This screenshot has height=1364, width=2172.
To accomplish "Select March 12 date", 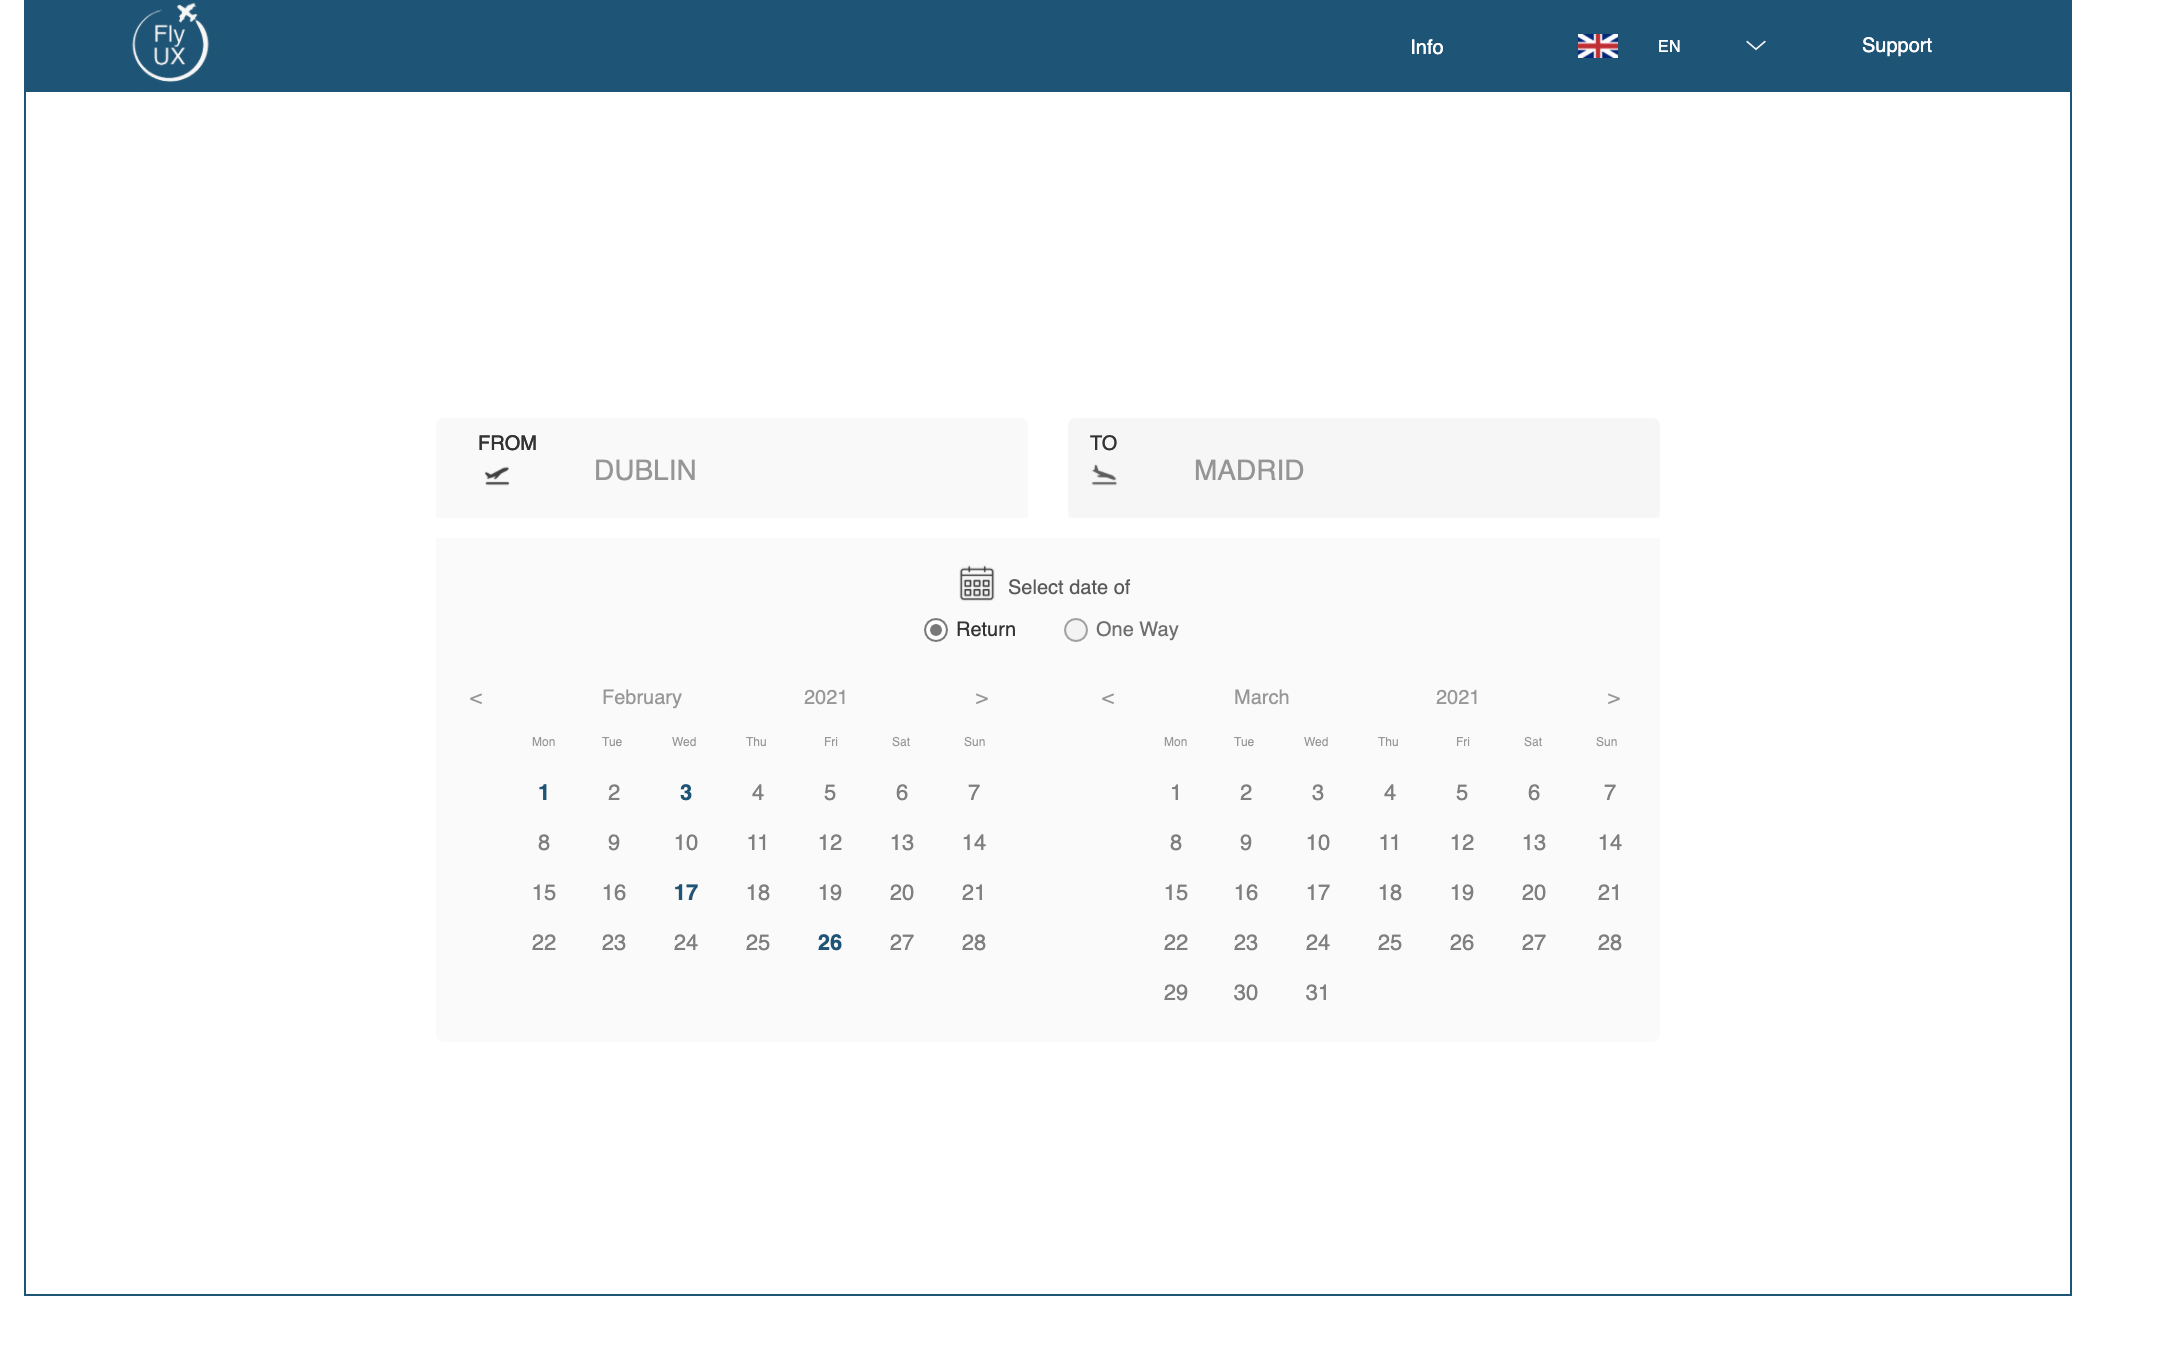I will [1462, 843].
